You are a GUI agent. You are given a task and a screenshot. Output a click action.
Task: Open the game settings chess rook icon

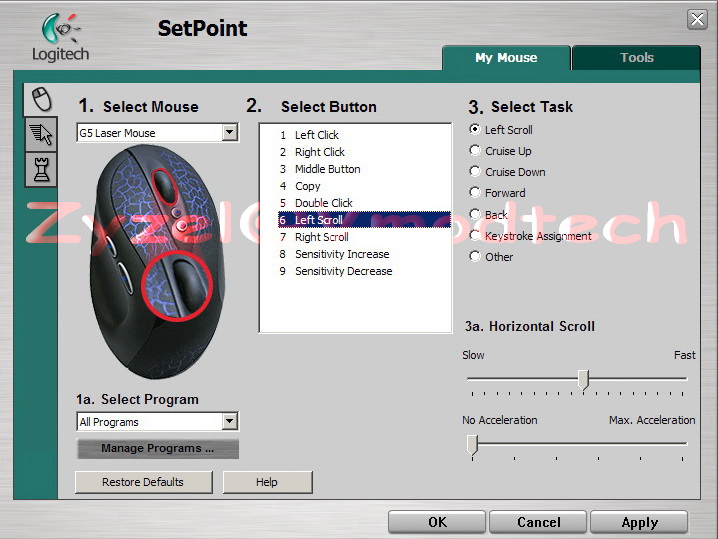pos(41,169)
